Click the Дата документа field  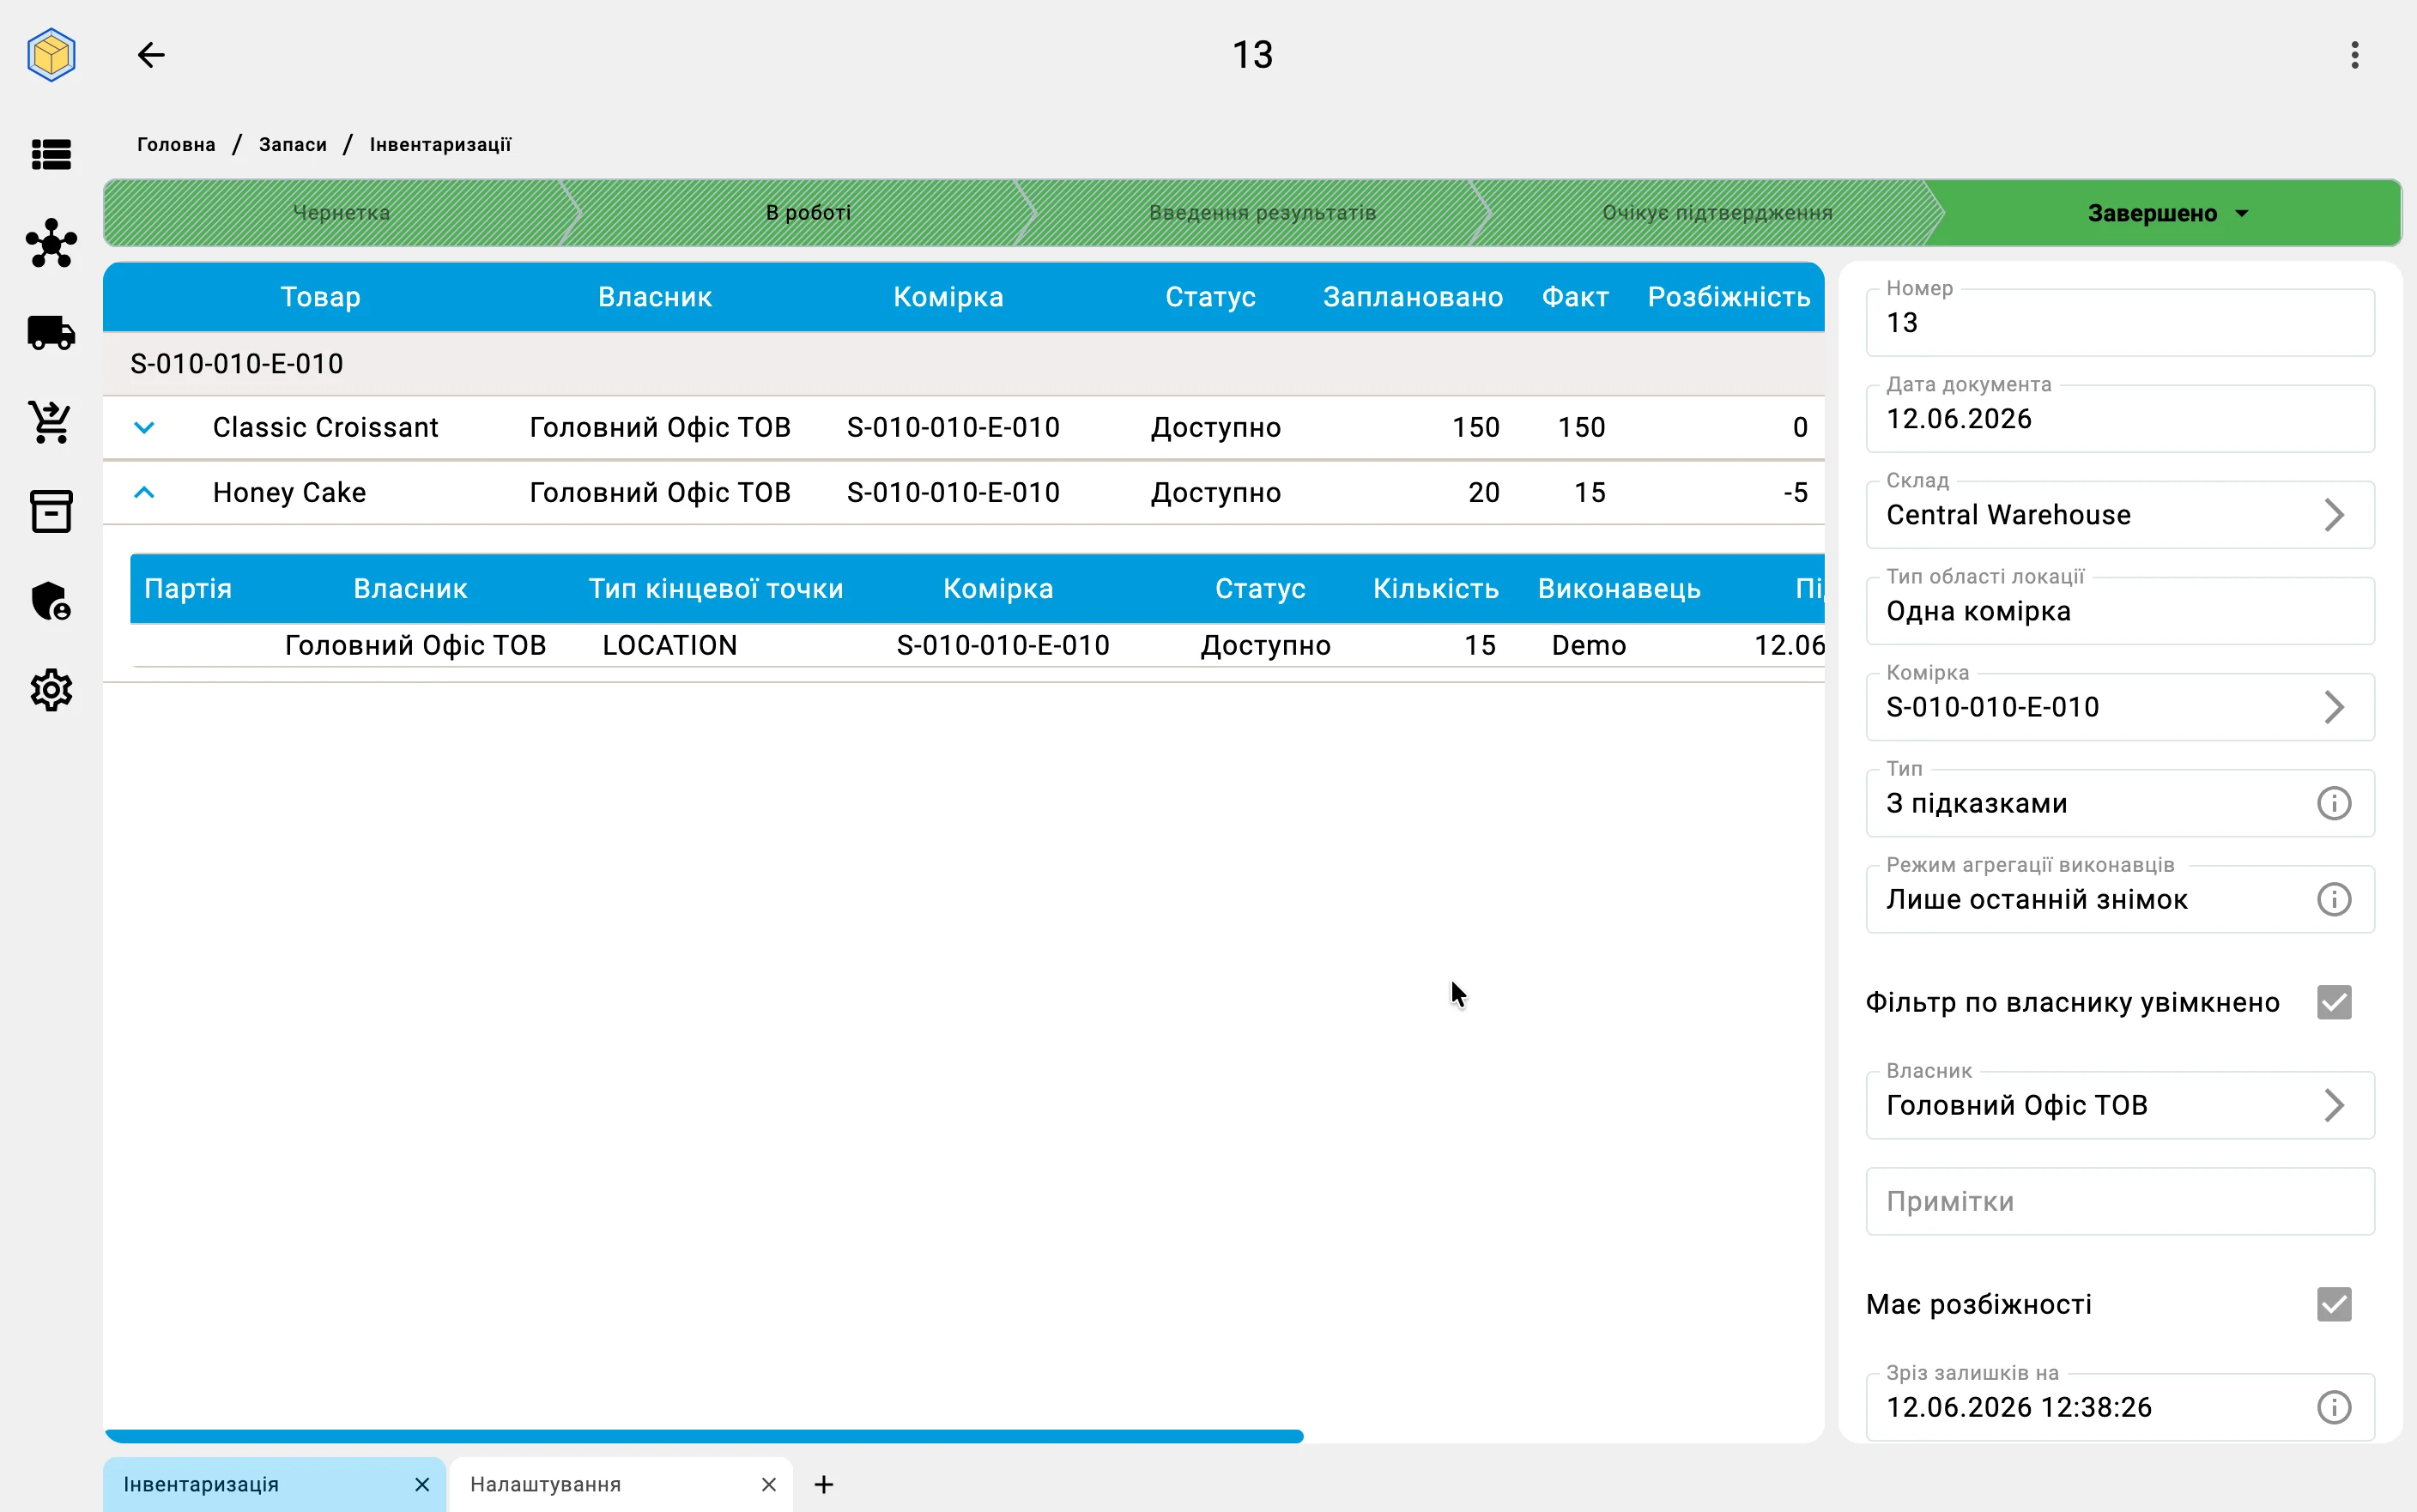(2119, 418)
